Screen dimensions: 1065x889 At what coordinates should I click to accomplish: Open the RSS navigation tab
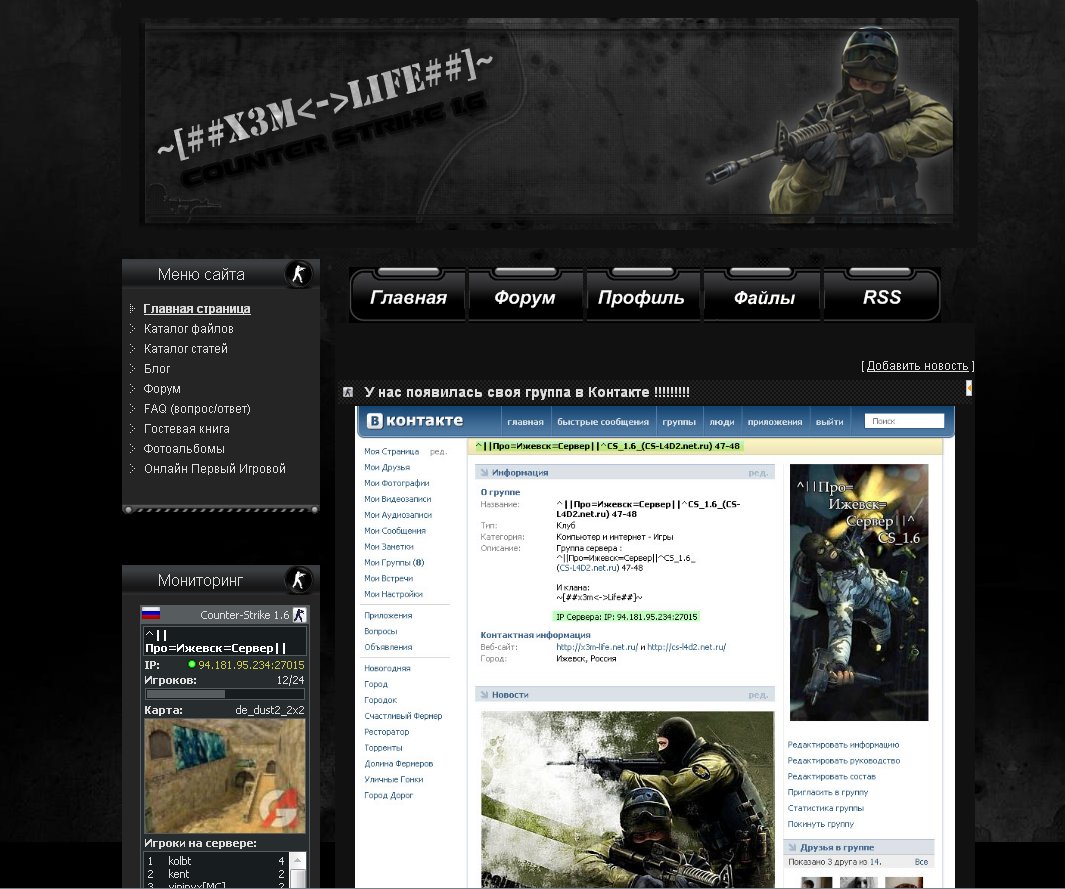[882, 297]
